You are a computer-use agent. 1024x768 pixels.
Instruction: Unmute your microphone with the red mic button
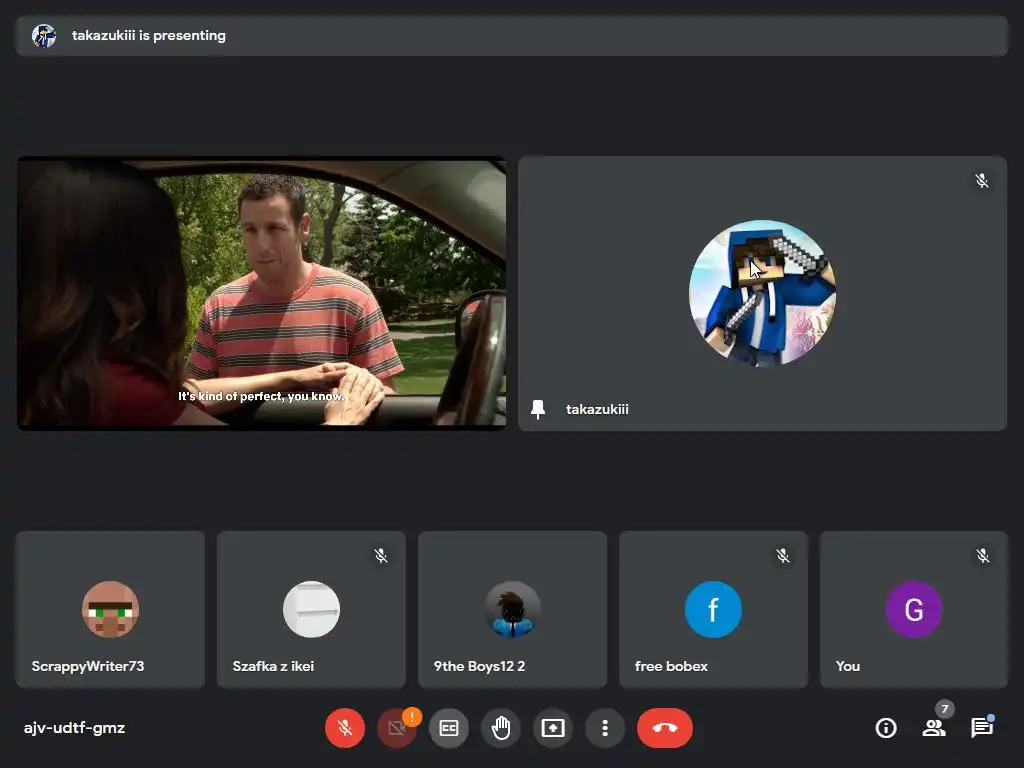(x=345, y=728)
